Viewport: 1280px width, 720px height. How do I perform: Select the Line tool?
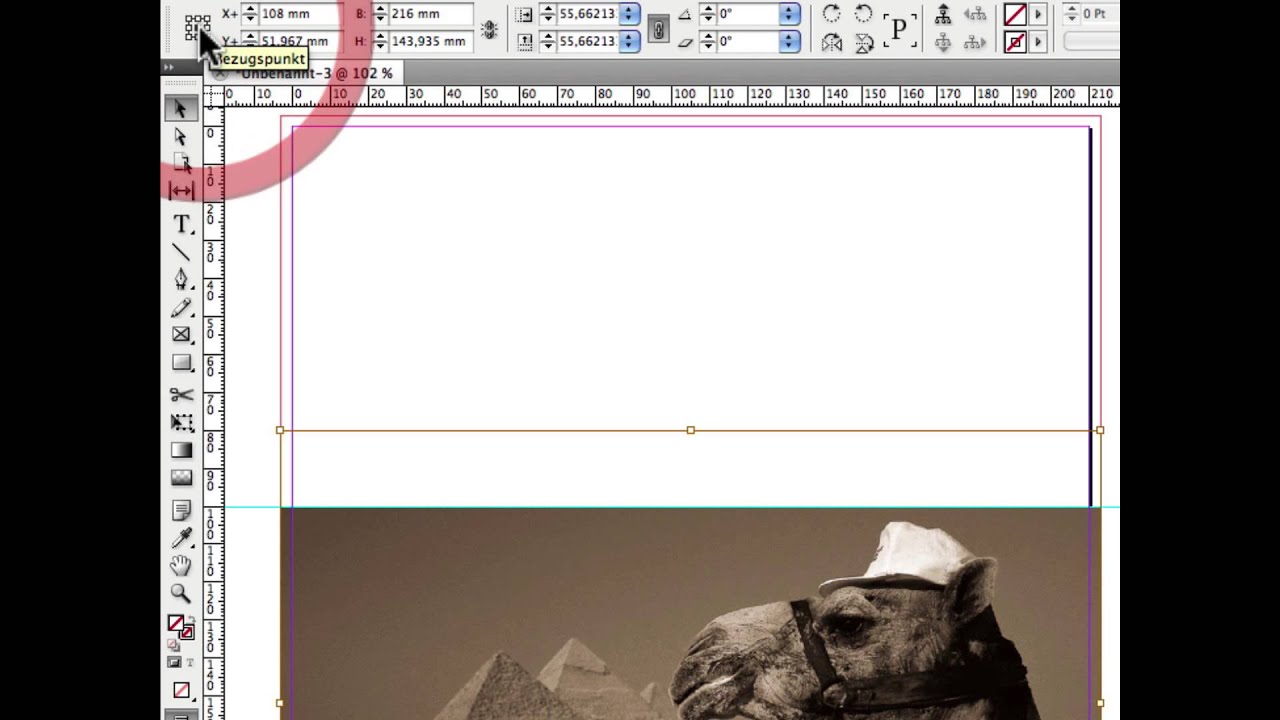[x=181, y=252]
